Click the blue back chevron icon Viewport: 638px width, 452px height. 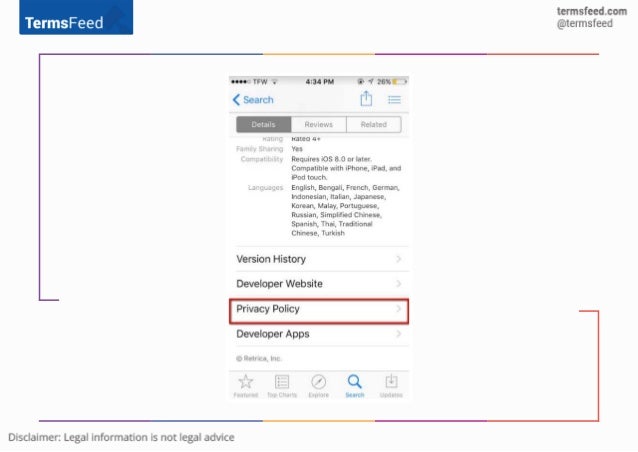tap(236, 100)
